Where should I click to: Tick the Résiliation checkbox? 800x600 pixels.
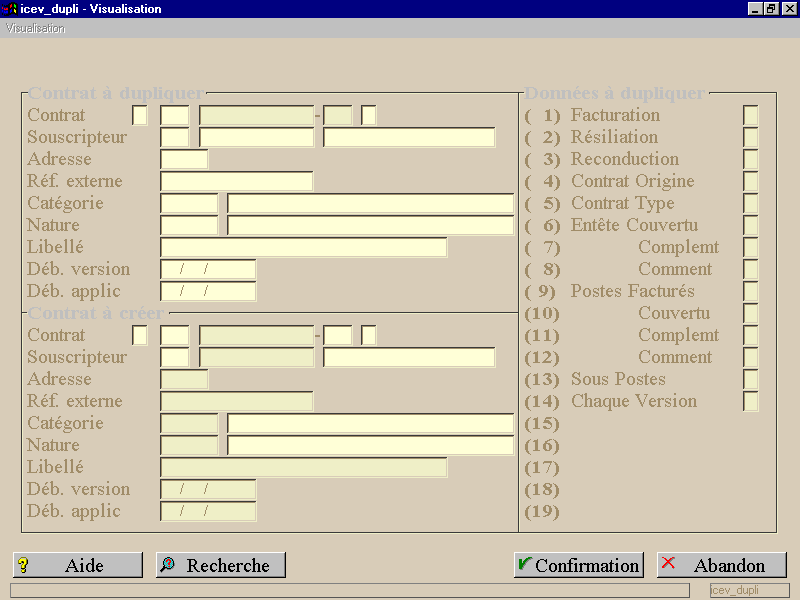point(751,137)
